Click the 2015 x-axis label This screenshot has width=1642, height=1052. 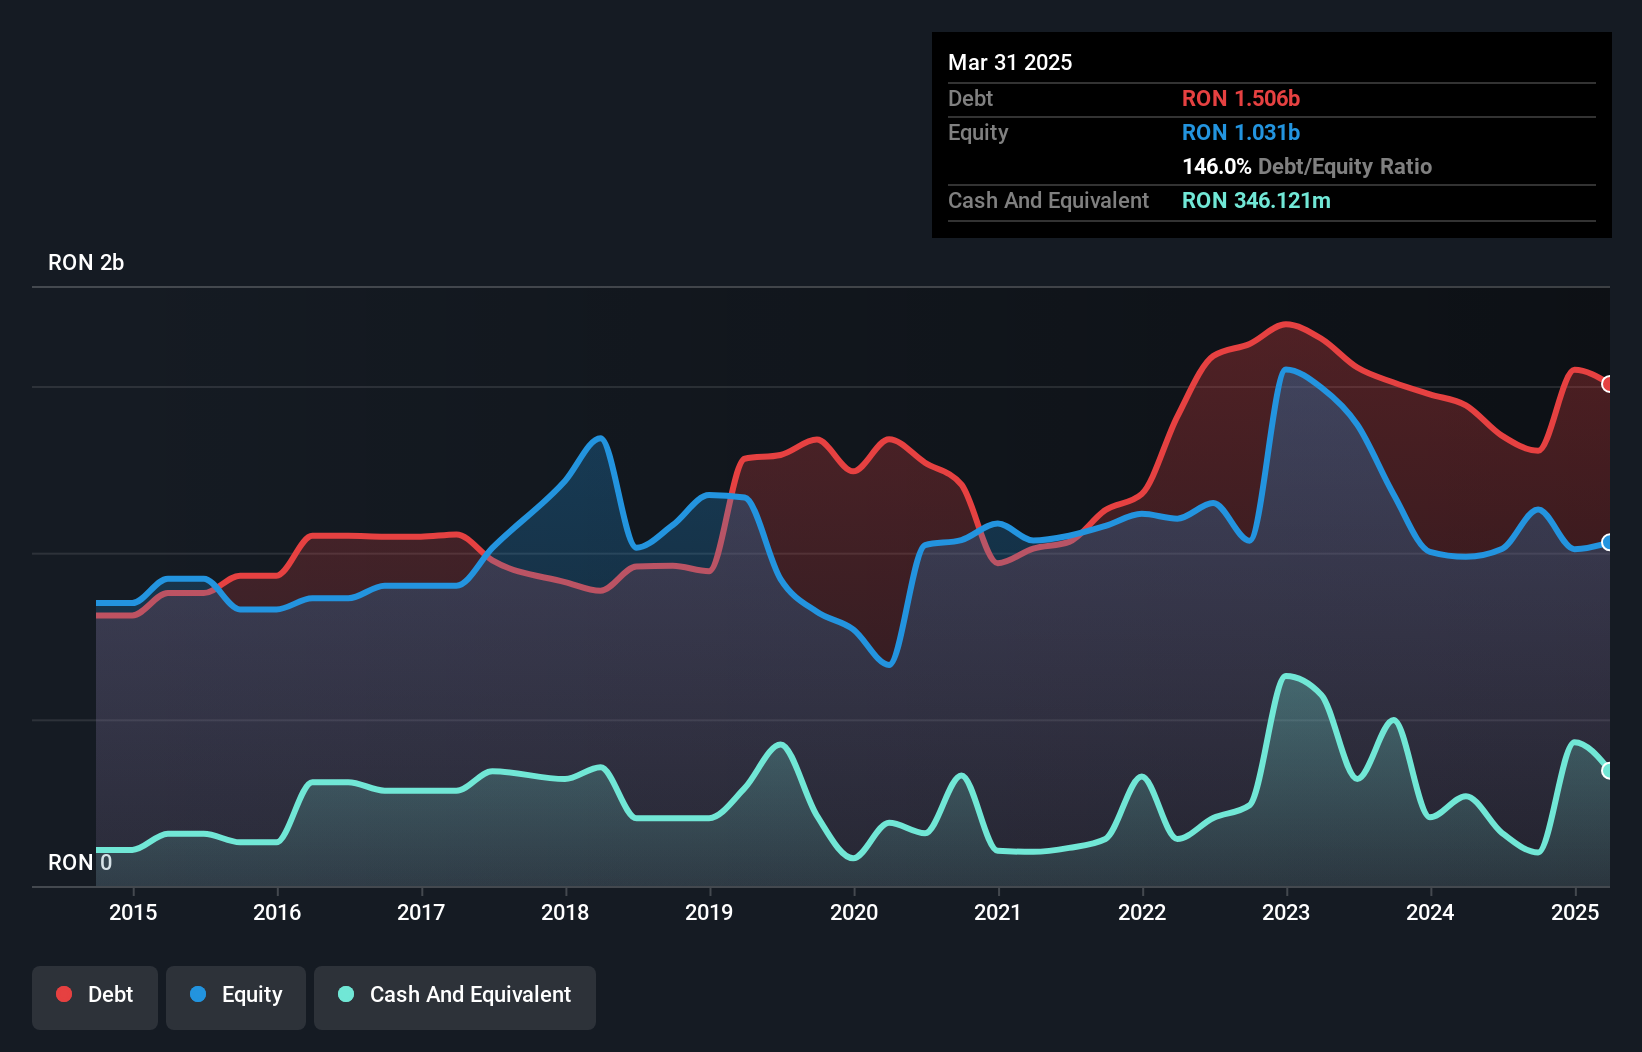point(133,912)
